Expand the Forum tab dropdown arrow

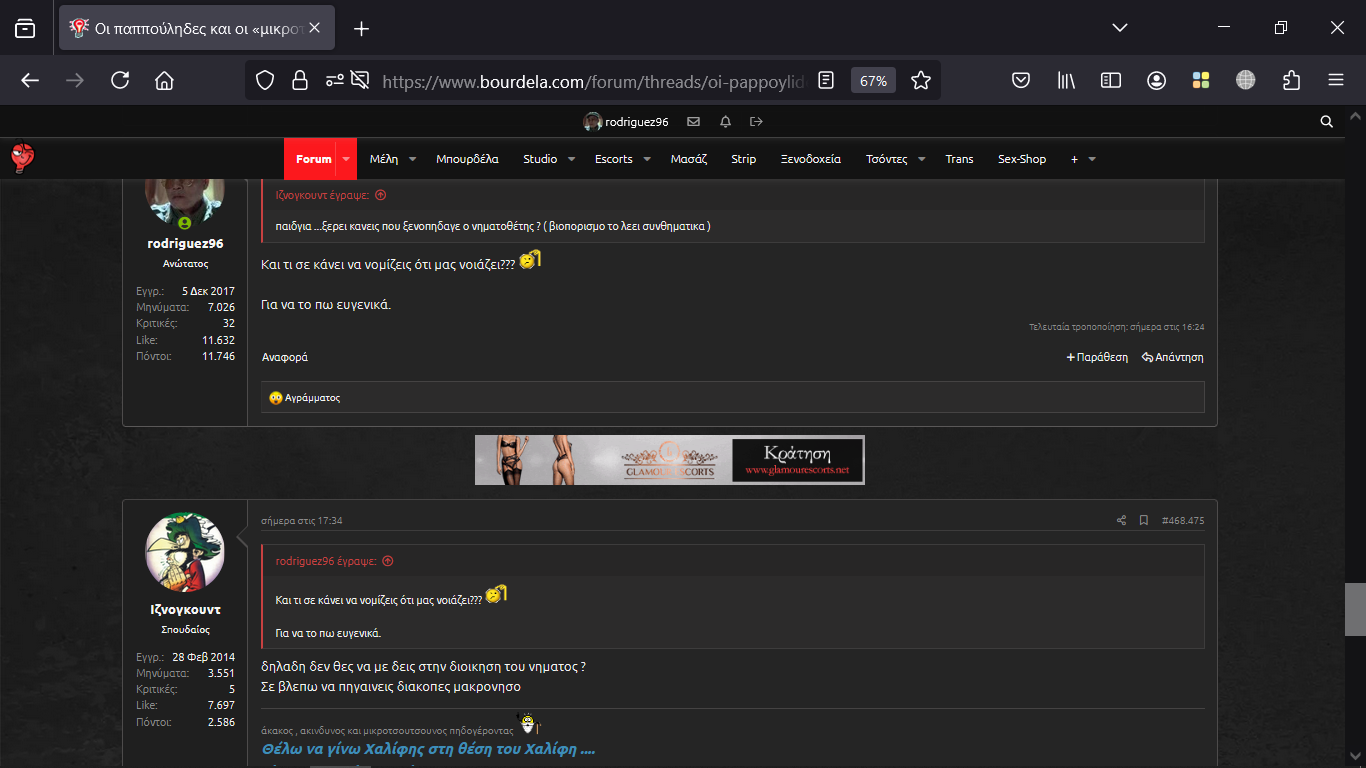347,159
